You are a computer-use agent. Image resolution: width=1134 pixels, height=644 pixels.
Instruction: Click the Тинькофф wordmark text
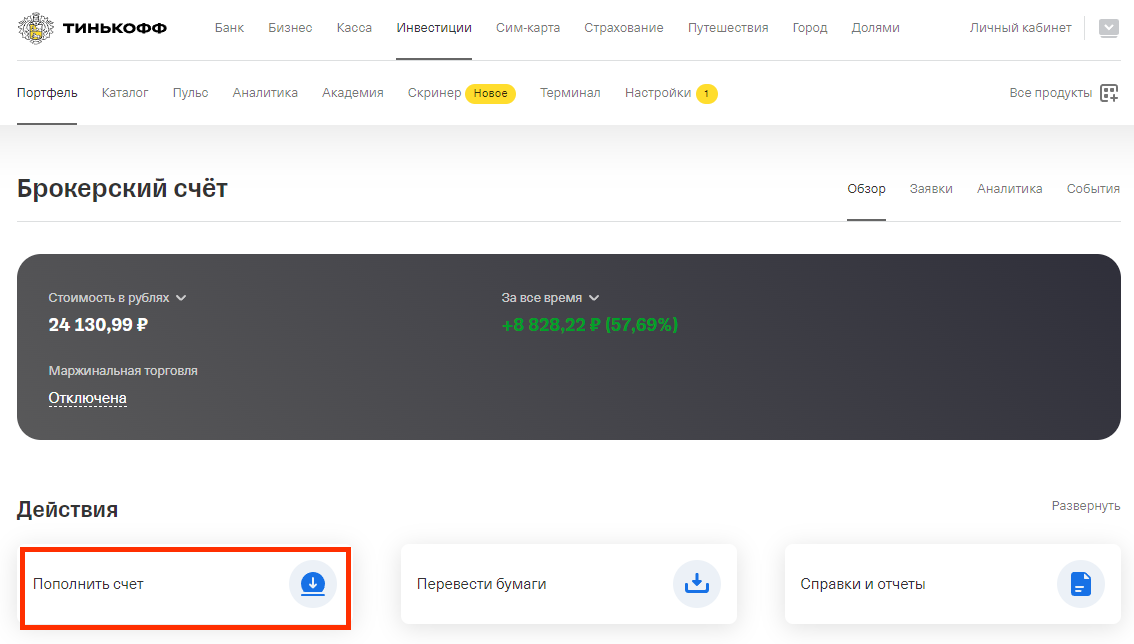115,28
